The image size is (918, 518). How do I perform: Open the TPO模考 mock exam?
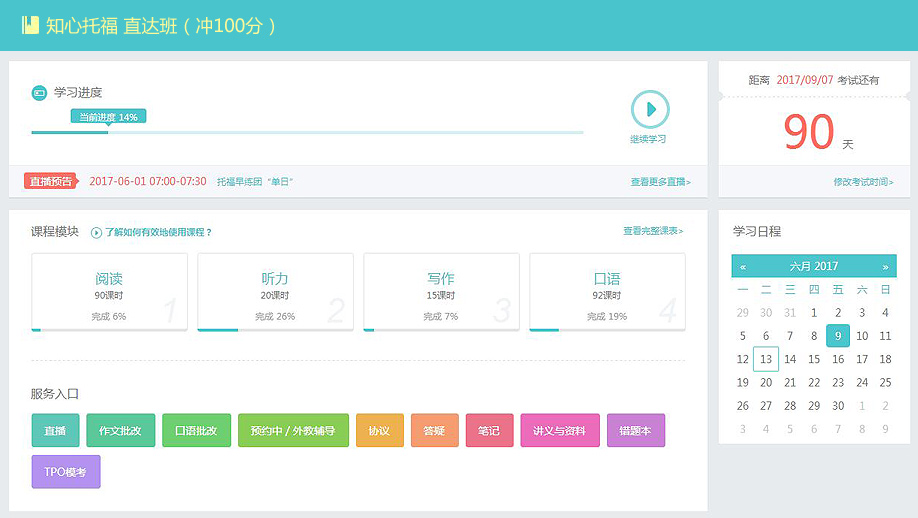[66, 472]
